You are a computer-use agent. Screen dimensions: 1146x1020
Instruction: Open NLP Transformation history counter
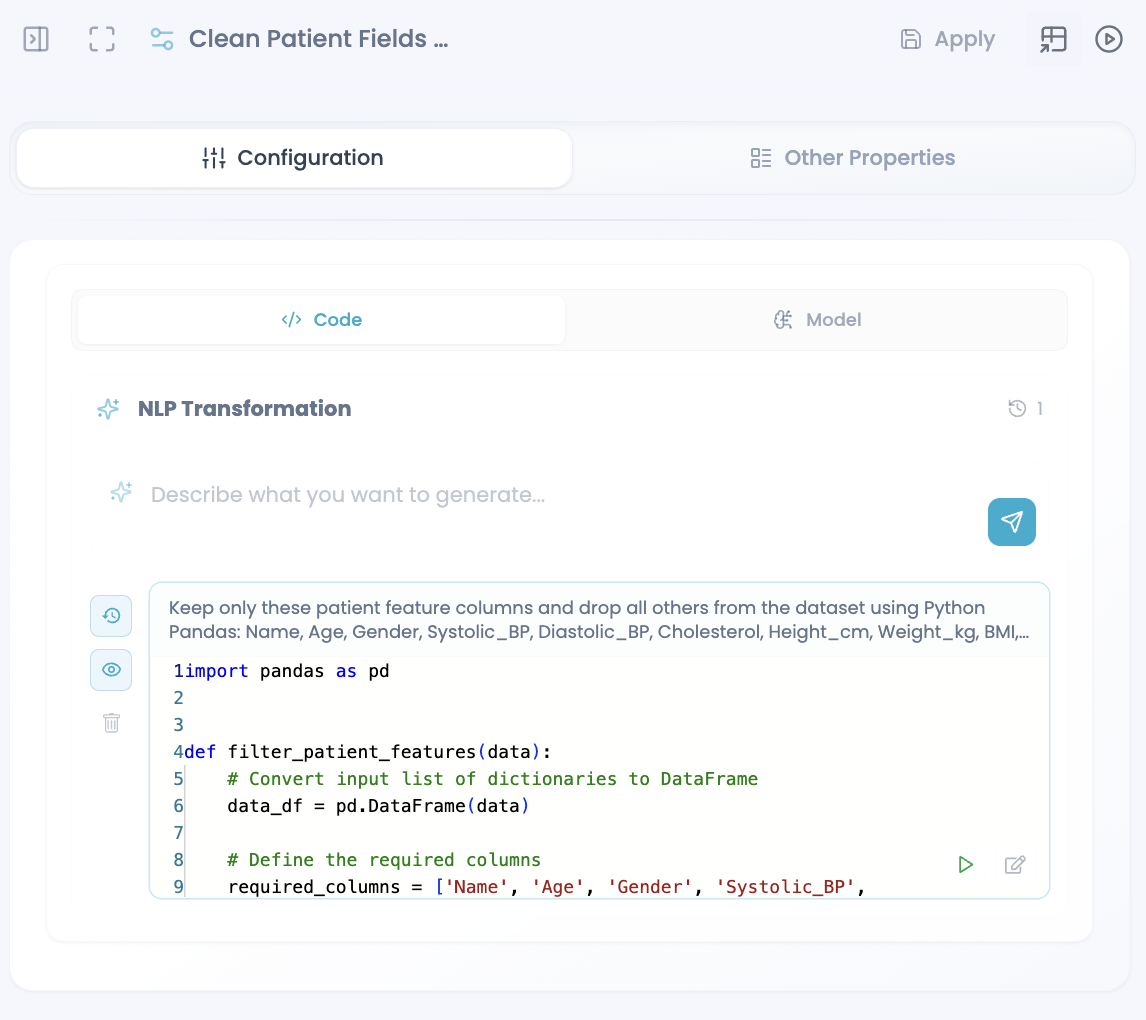pos(1025,408)
